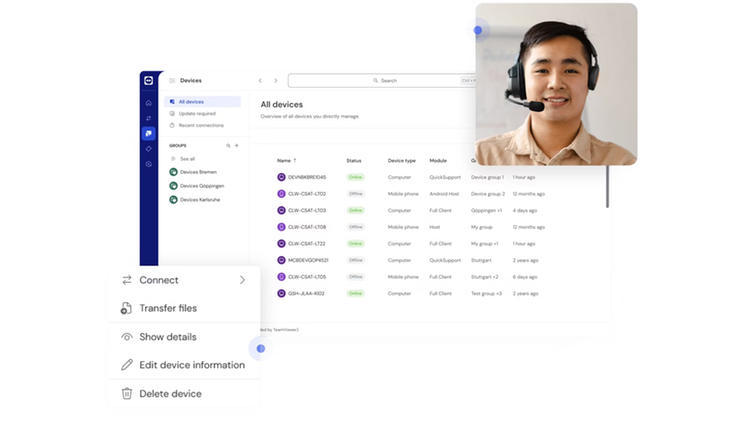
Task: Open the Devices Göppingen group
Action: [202, 186]
